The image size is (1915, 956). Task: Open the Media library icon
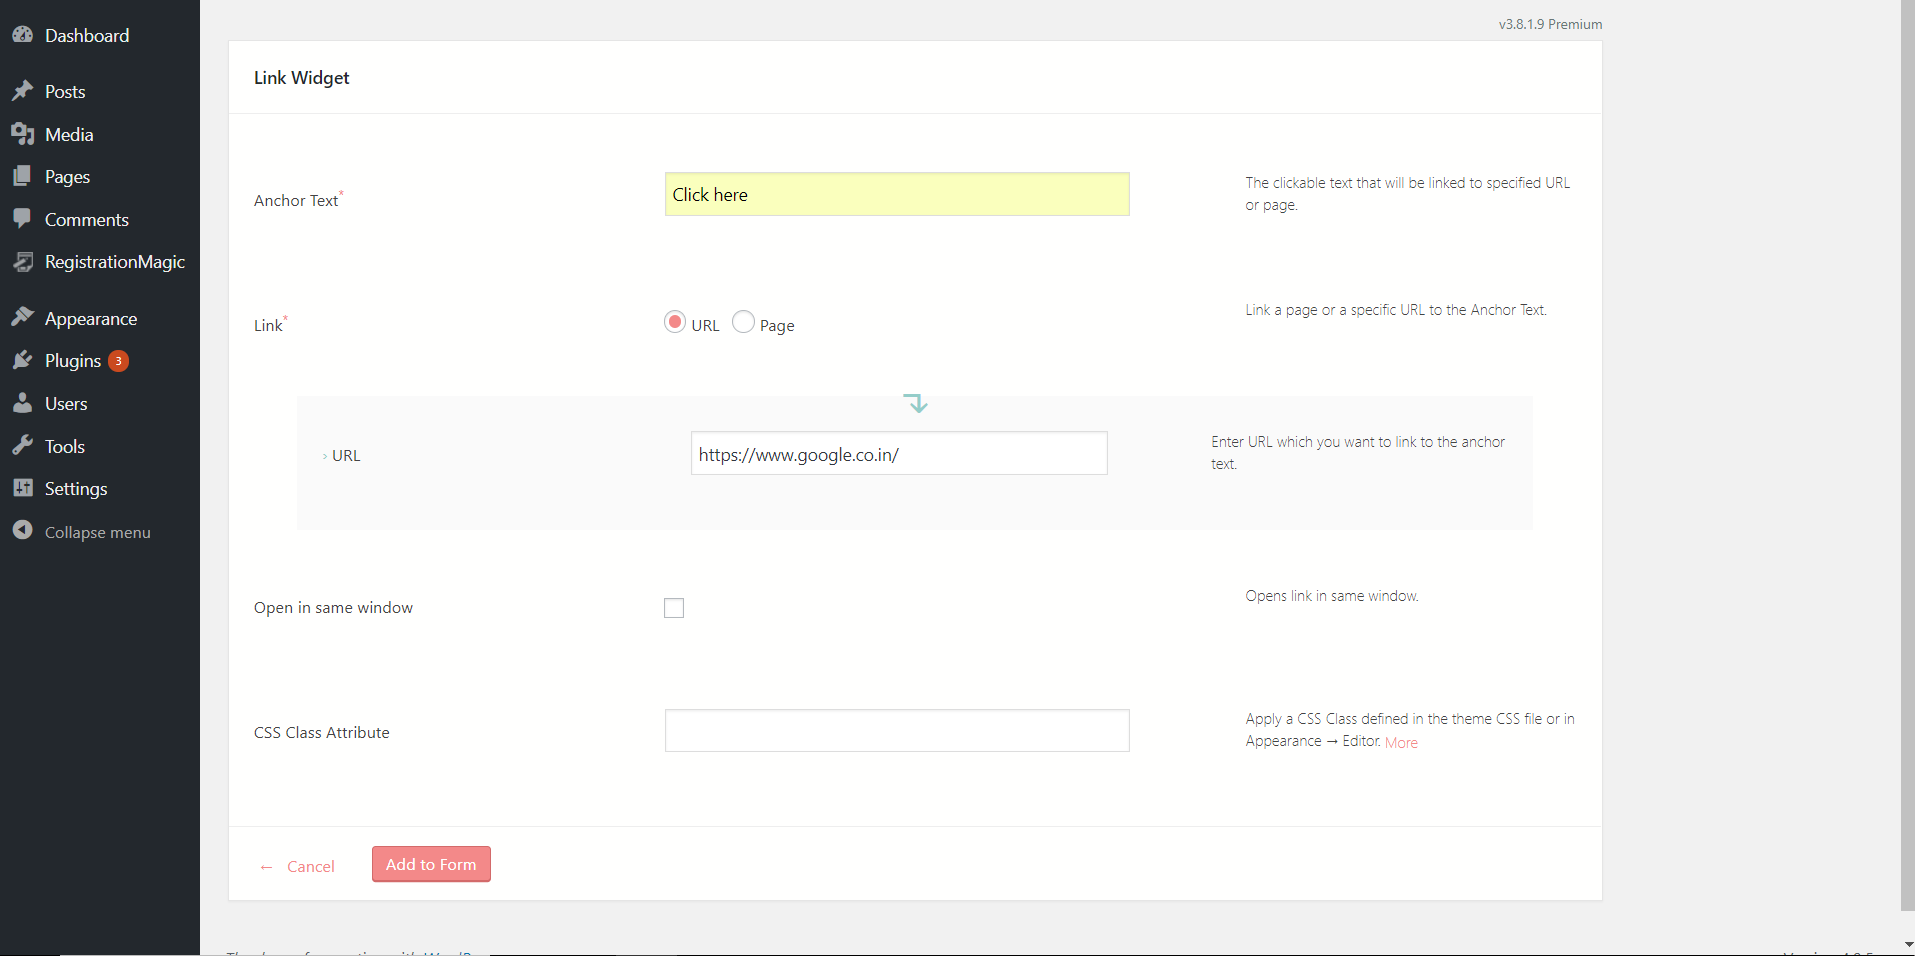(22, 134)
